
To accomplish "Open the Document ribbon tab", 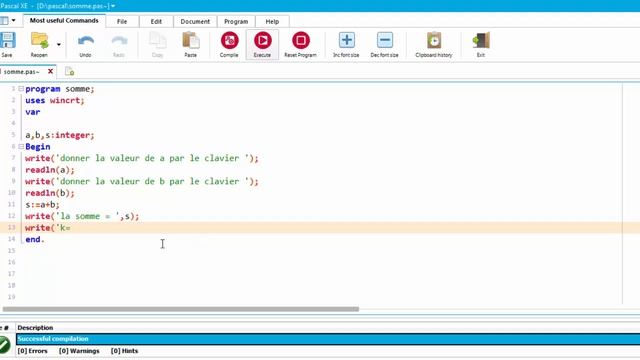I will 195,22.
